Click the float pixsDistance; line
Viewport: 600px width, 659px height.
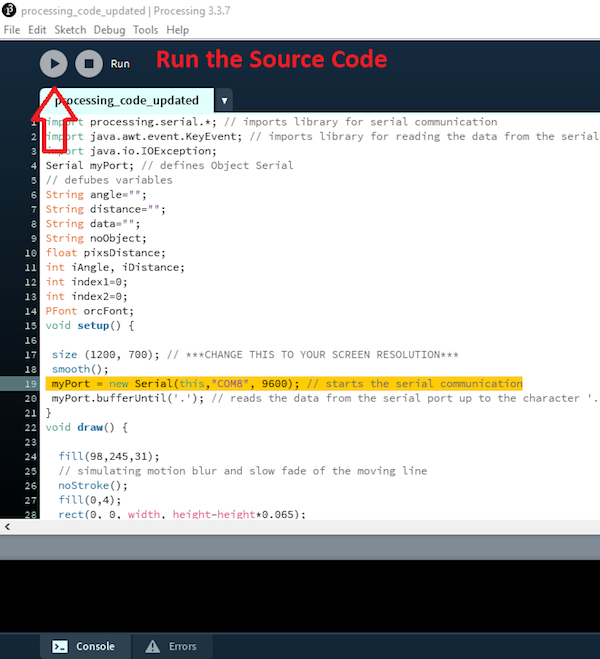(x=105, y=253)
